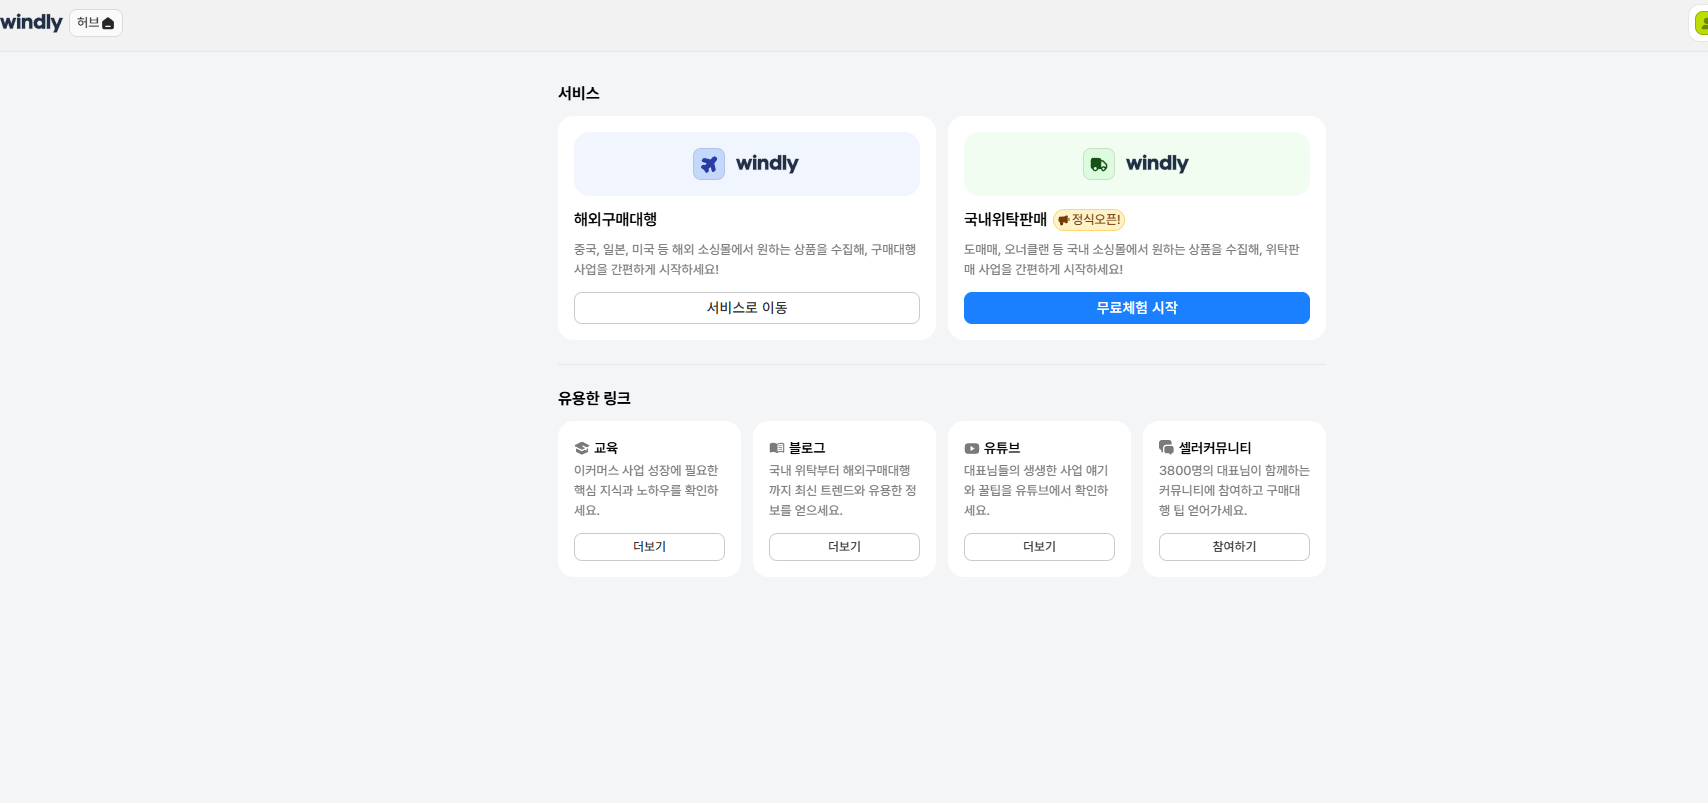The height and width of the screenshot is (803, 1708).
Task: Click the 유튜브 card title
Action: click(1002, 448)
